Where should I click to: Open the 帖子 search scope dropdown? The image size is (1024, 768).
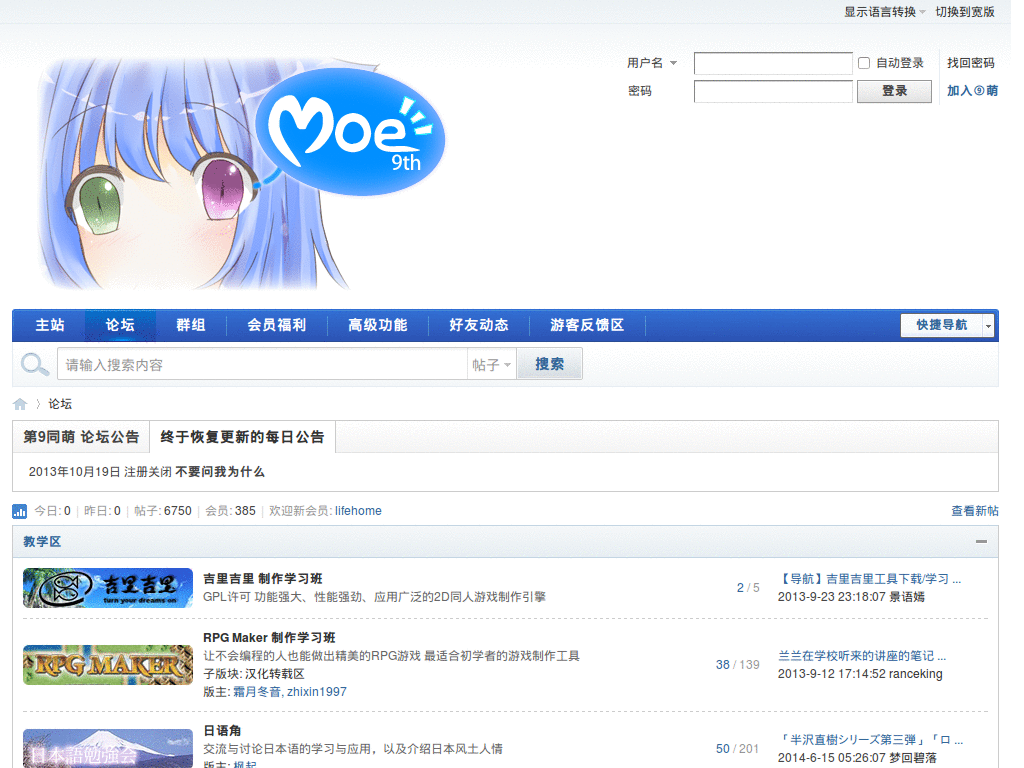click(491, 363)
